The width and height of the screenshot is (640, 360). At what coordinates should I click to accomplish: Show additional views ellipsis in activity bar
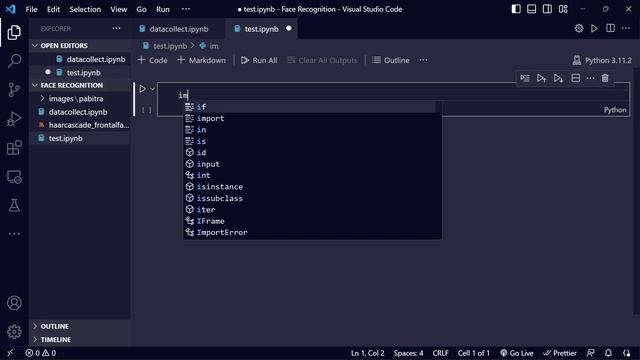14,234
